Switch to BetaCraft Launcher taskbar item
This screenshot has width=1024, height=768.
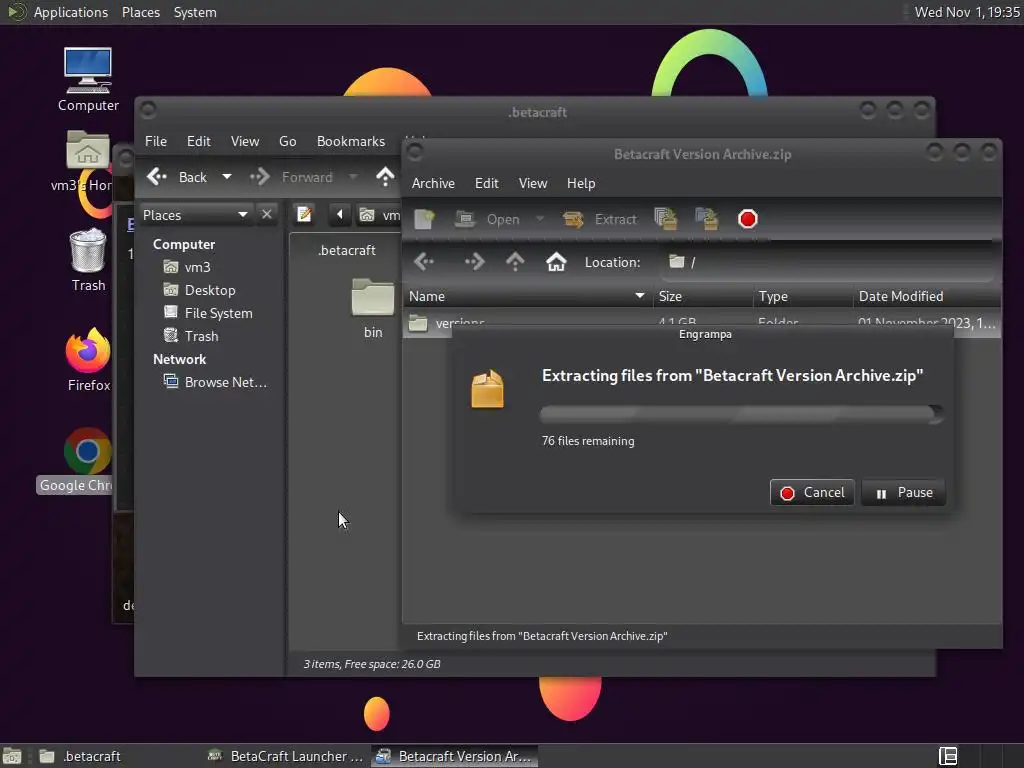point(285,756)
